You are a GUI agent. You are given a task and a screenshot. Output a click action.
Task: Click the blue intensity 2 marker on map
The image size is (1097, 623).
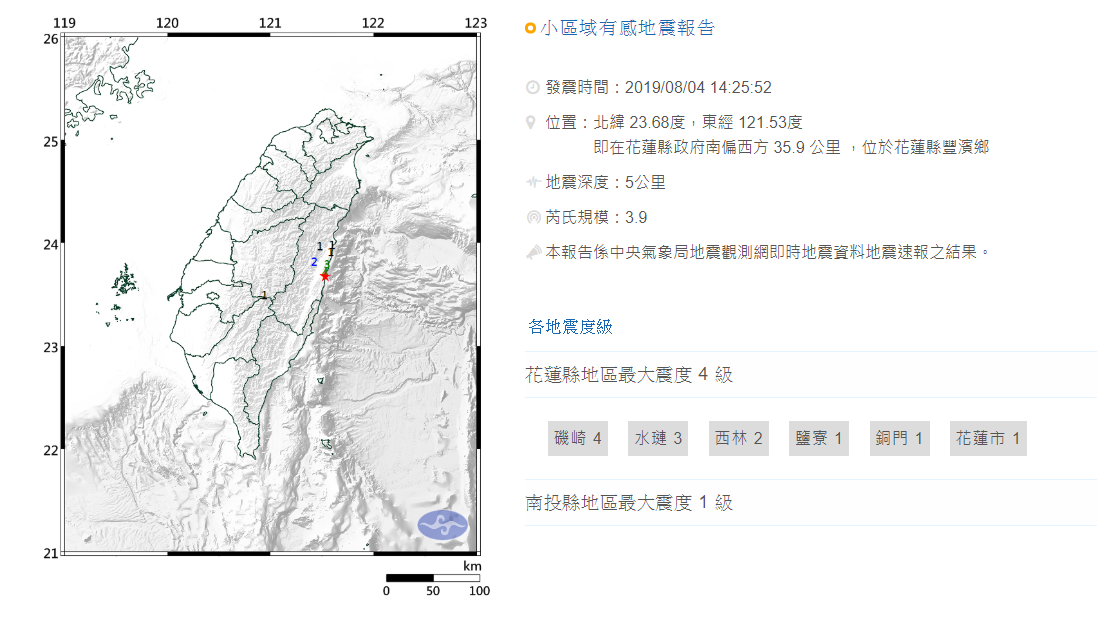click(x=314, y=262)
